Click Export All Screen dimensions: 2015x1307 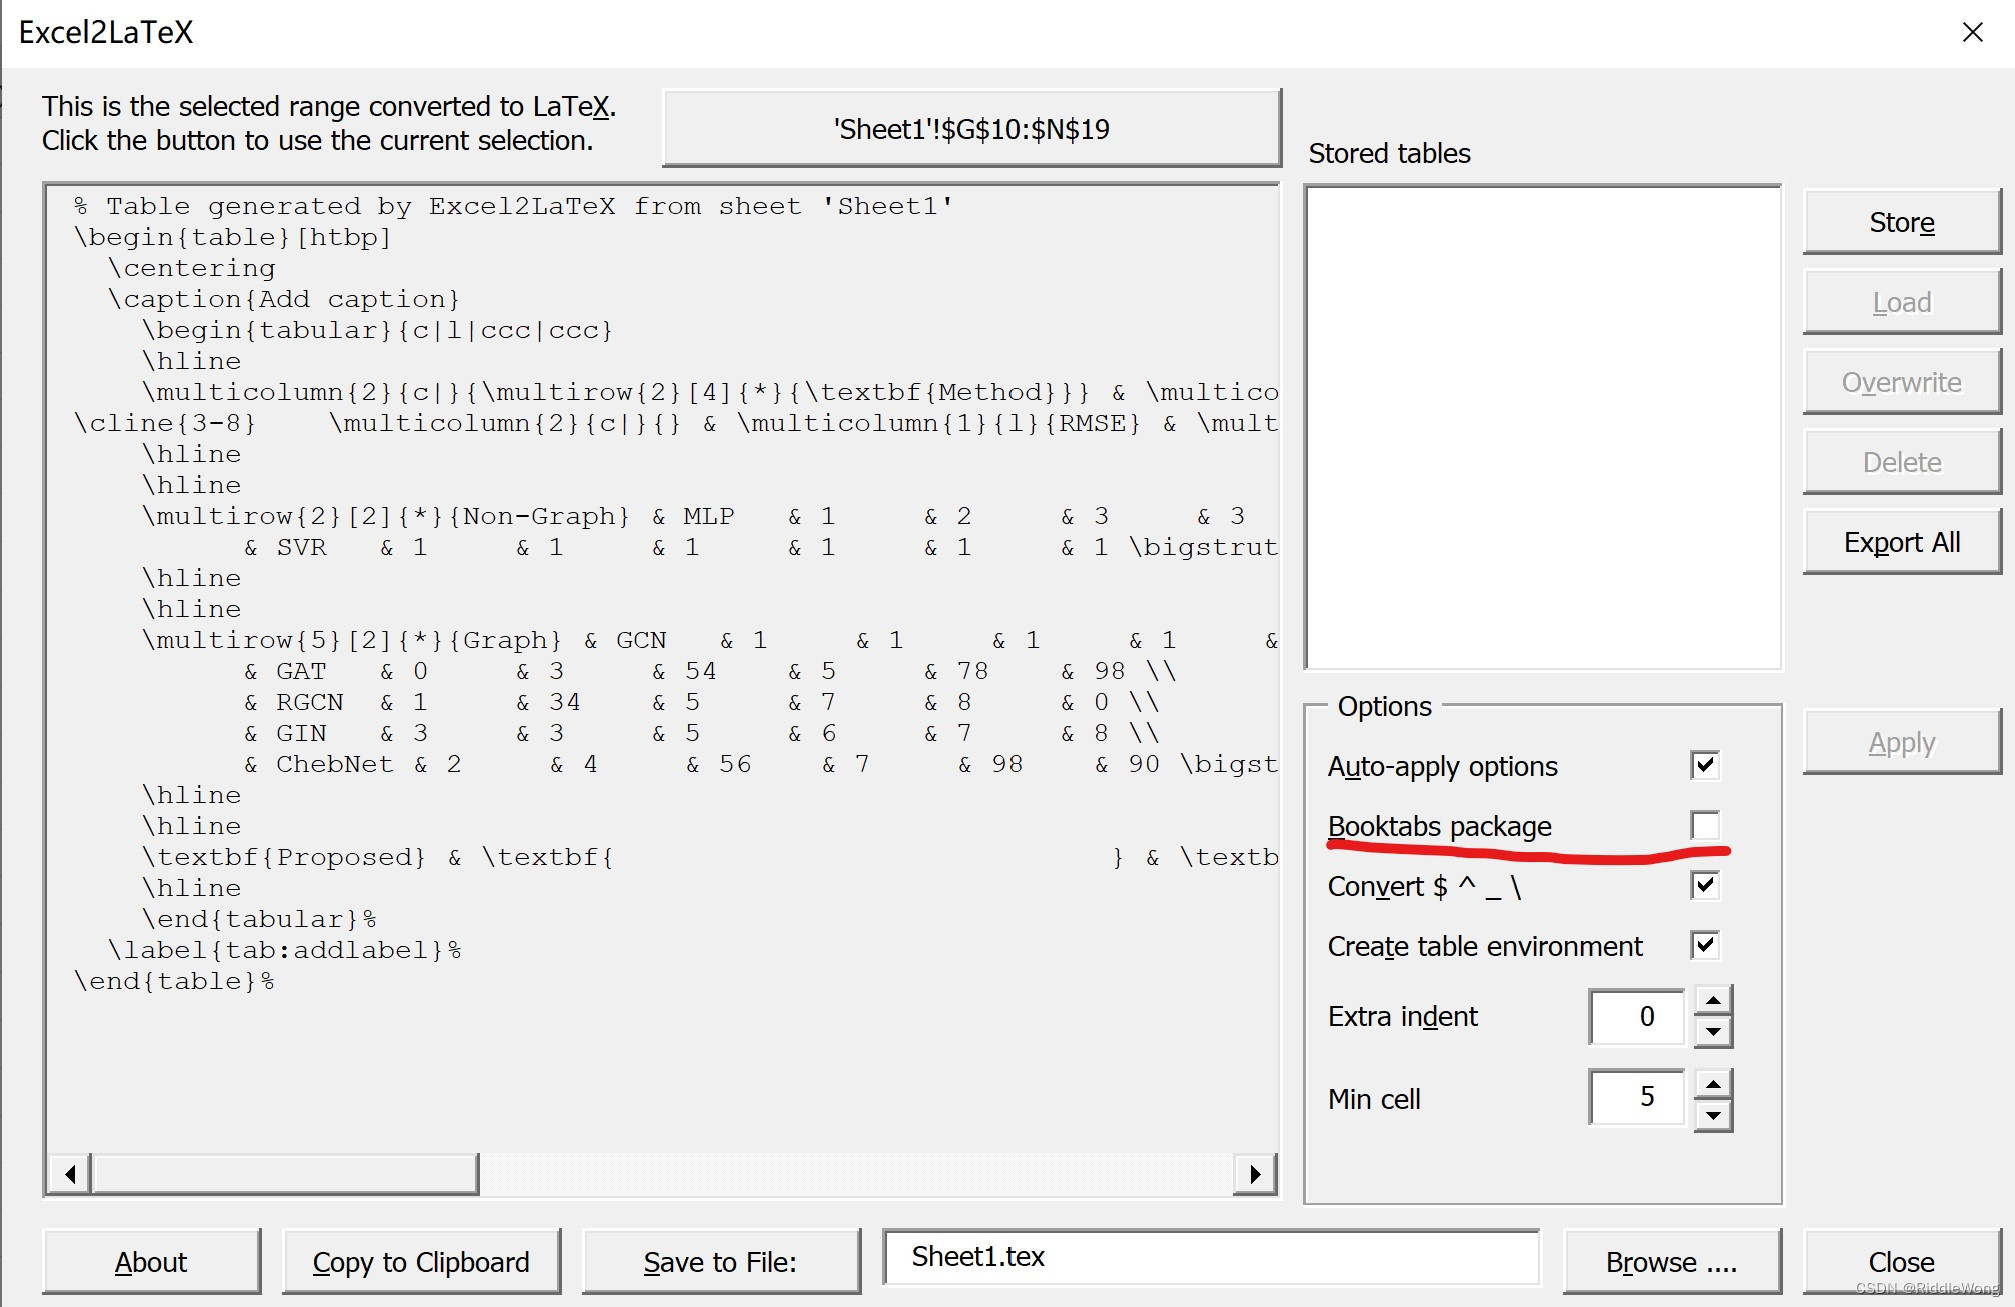tap(1900, 541)
